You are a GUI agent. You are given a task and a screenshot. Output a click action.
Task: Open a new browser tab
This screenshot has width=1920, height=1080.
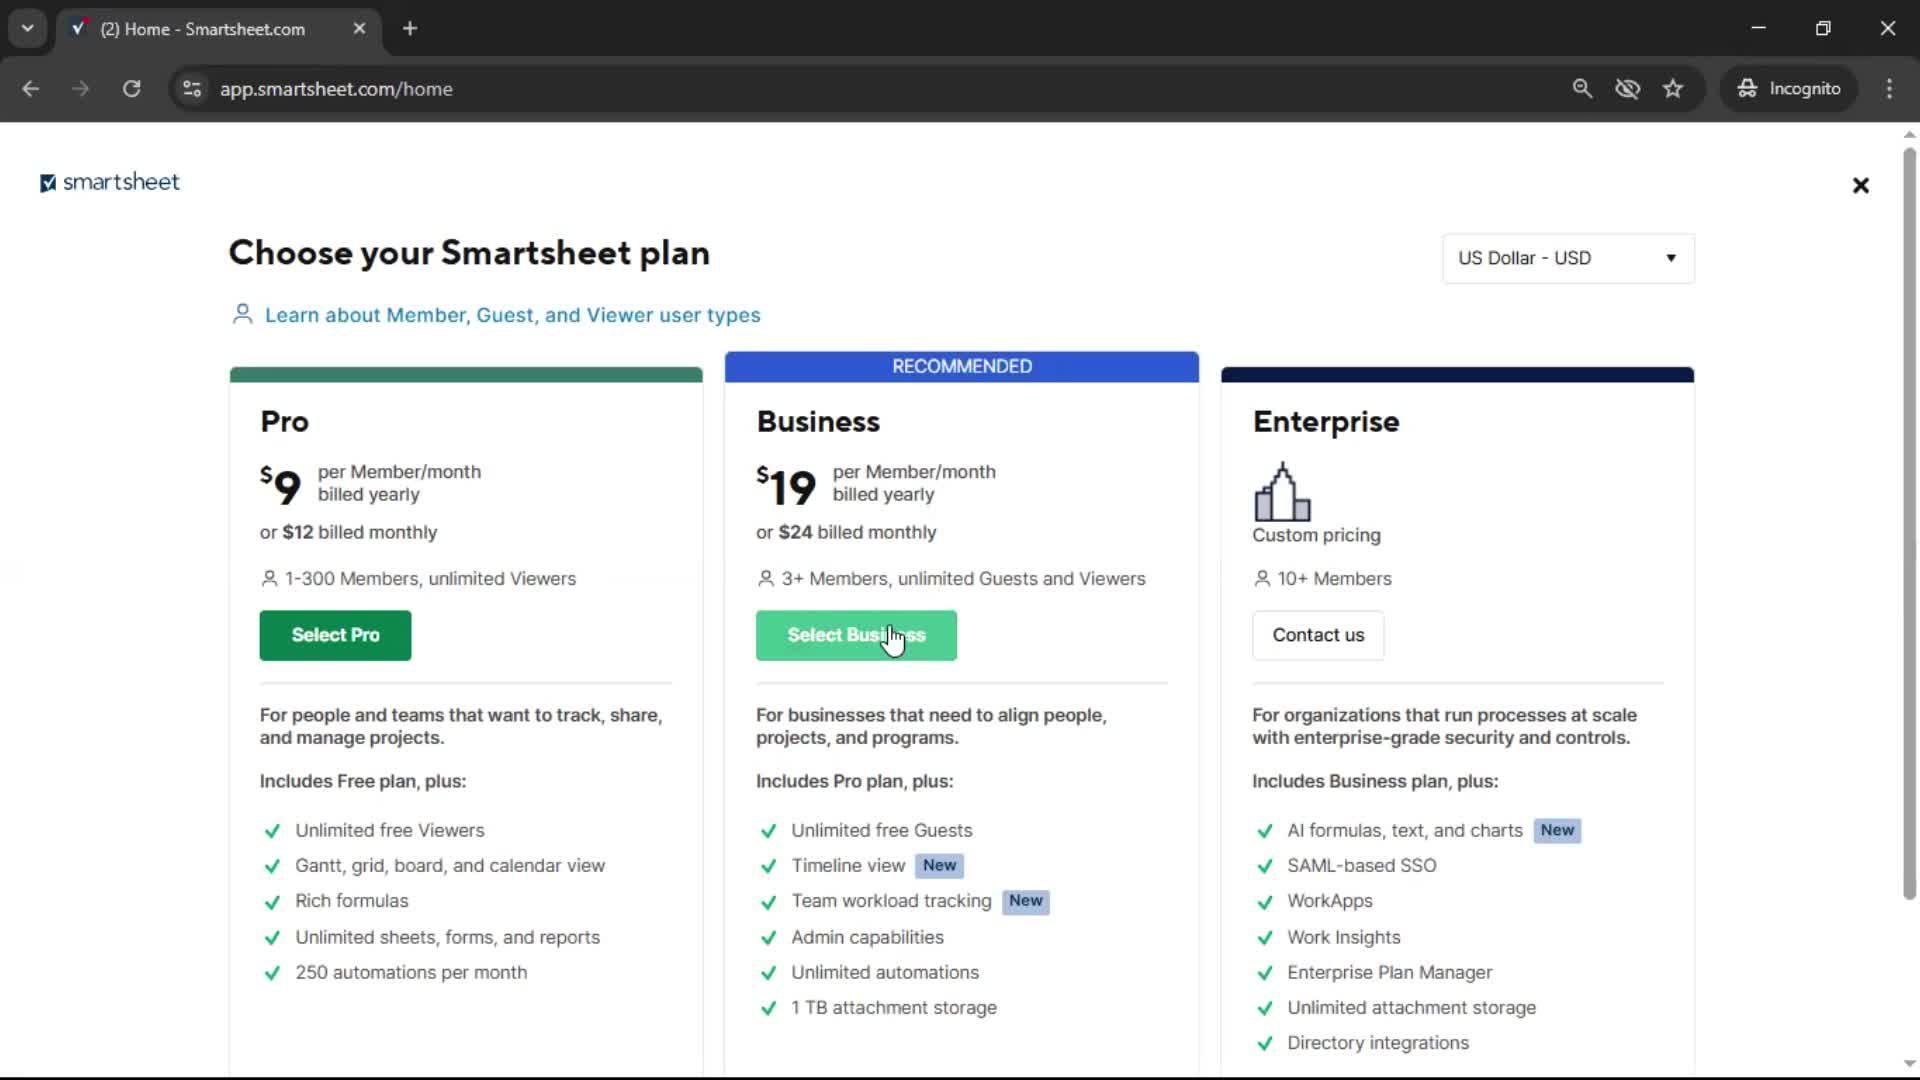click(x=410, y=28)
